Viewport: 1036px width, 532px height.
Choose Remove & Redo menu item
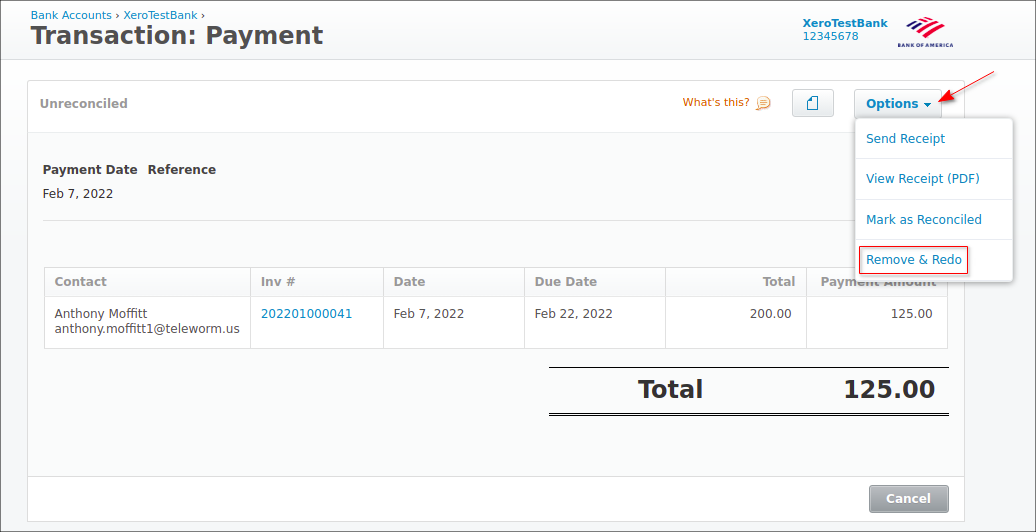point(913,260)
